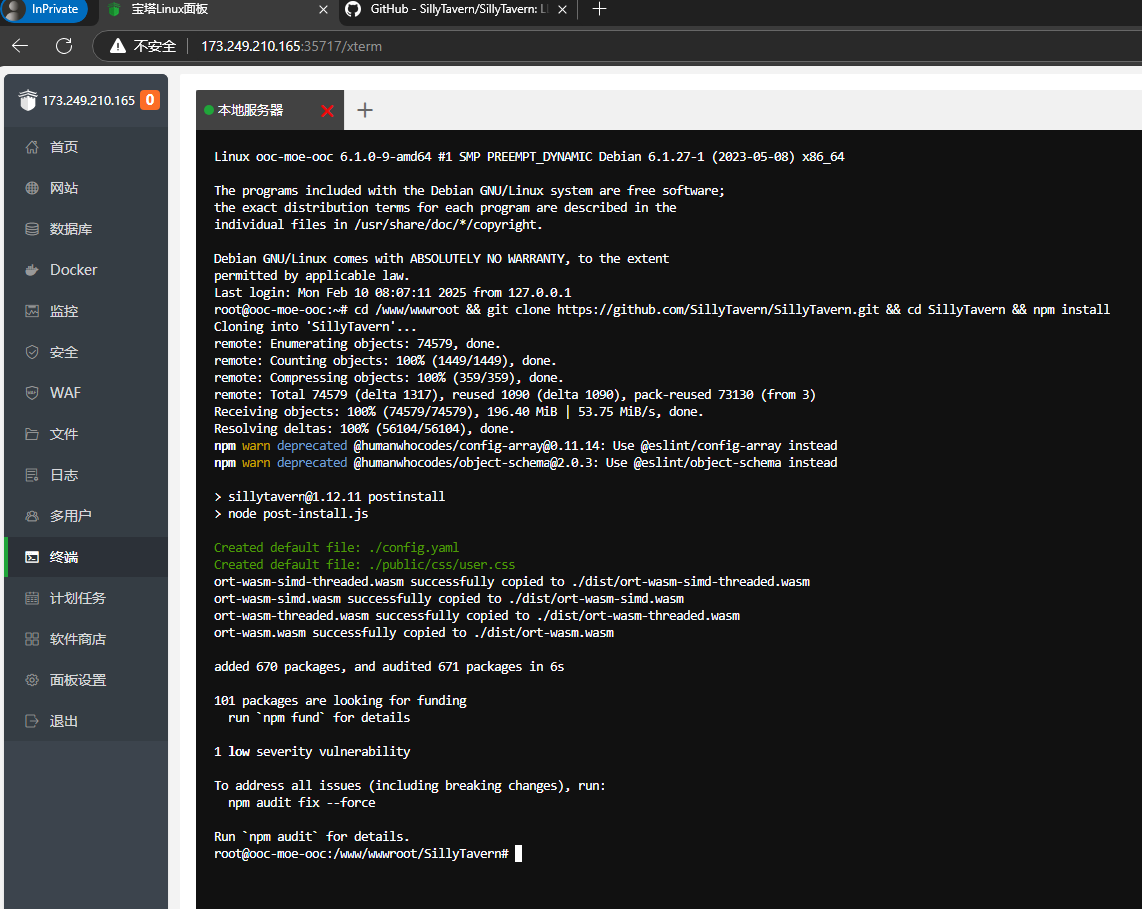Go to 软件商店 in sidebar
Image resolution: width=1142 pixels, height=909 pixels.
pos(77,639)
